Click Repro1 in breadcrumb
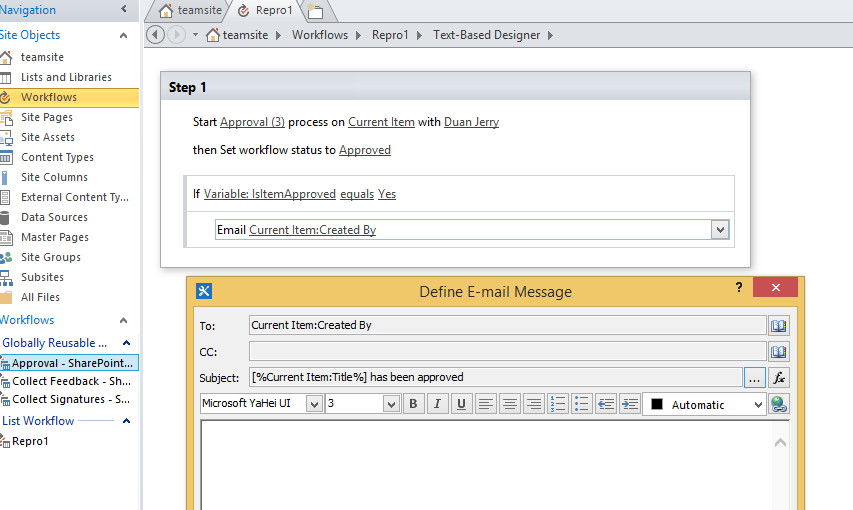The width and height of the screenshot is (853, 510). (x=390, y=35)
